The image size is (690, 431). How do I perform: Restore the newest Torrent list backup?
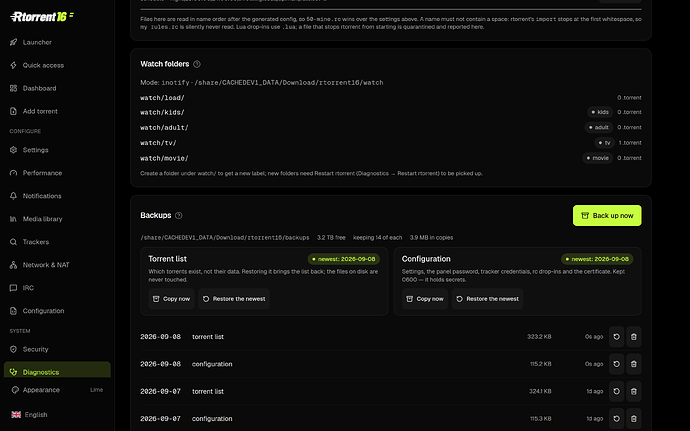[x=234, y=298]
